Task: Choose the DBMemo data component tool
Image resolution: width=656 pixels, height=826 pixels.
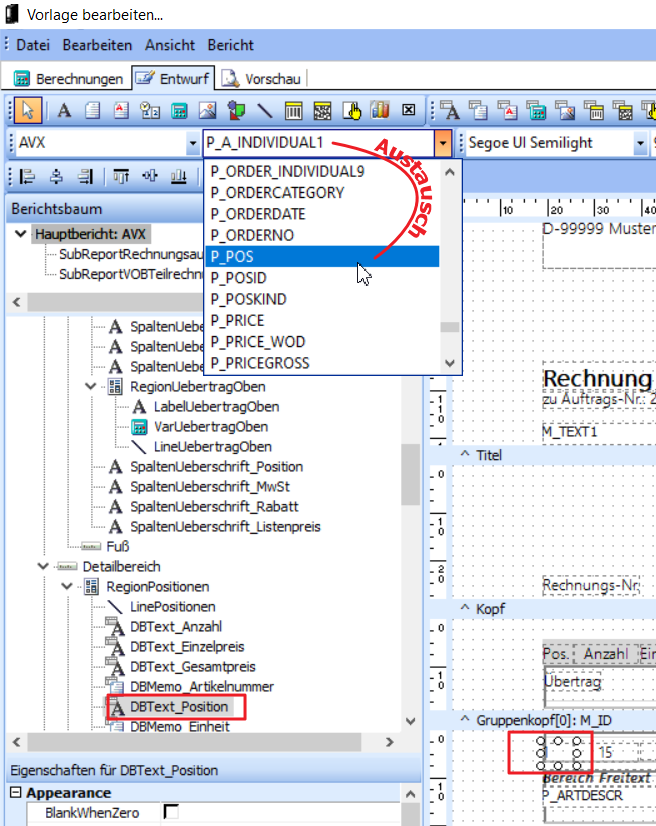Action: [x=478, y=111]
